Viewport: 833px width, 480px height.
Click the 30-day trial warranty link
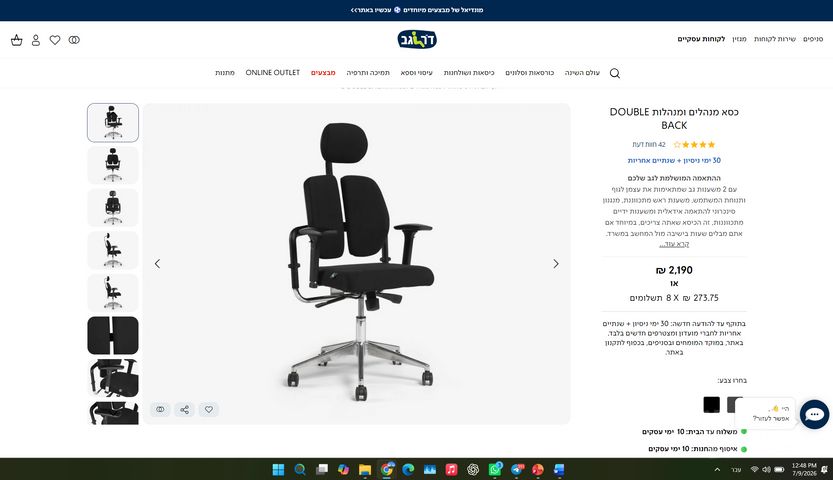click(x=674, y=160)
